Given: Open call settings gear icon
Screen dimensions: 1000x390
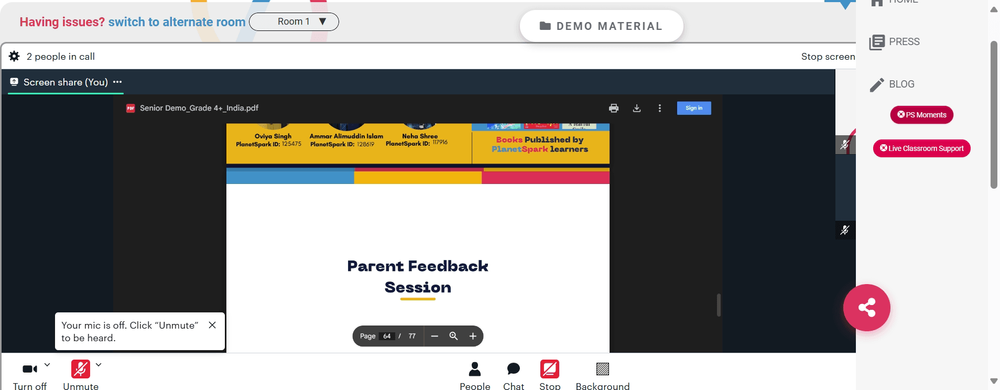Looking at the screenshot, I should pyautogui.click(x=14, y=56).
